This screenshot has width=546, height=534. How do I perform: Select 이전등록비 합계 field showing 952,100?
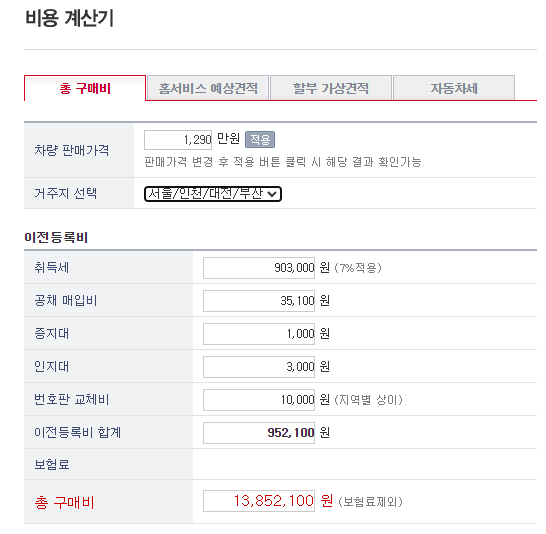tap(259, 433)
